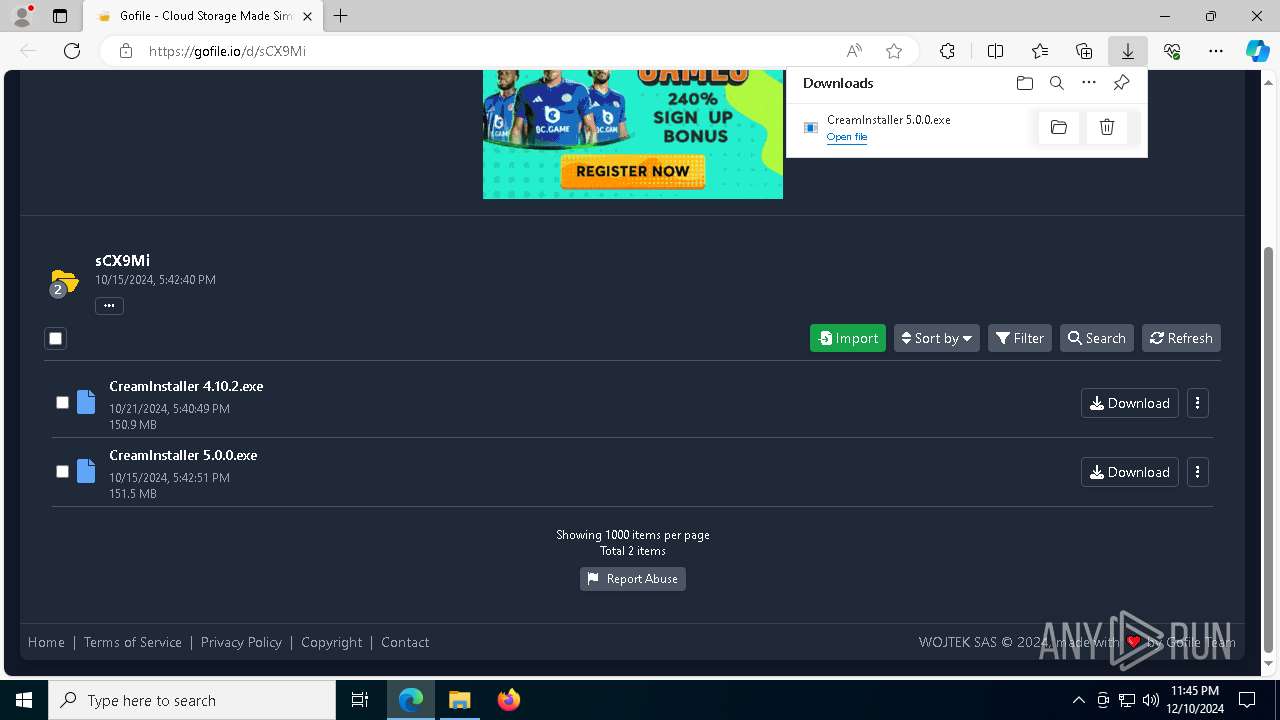
Task: Click the Filter button
Action: pyautogui.click(x=1020, y=338)
